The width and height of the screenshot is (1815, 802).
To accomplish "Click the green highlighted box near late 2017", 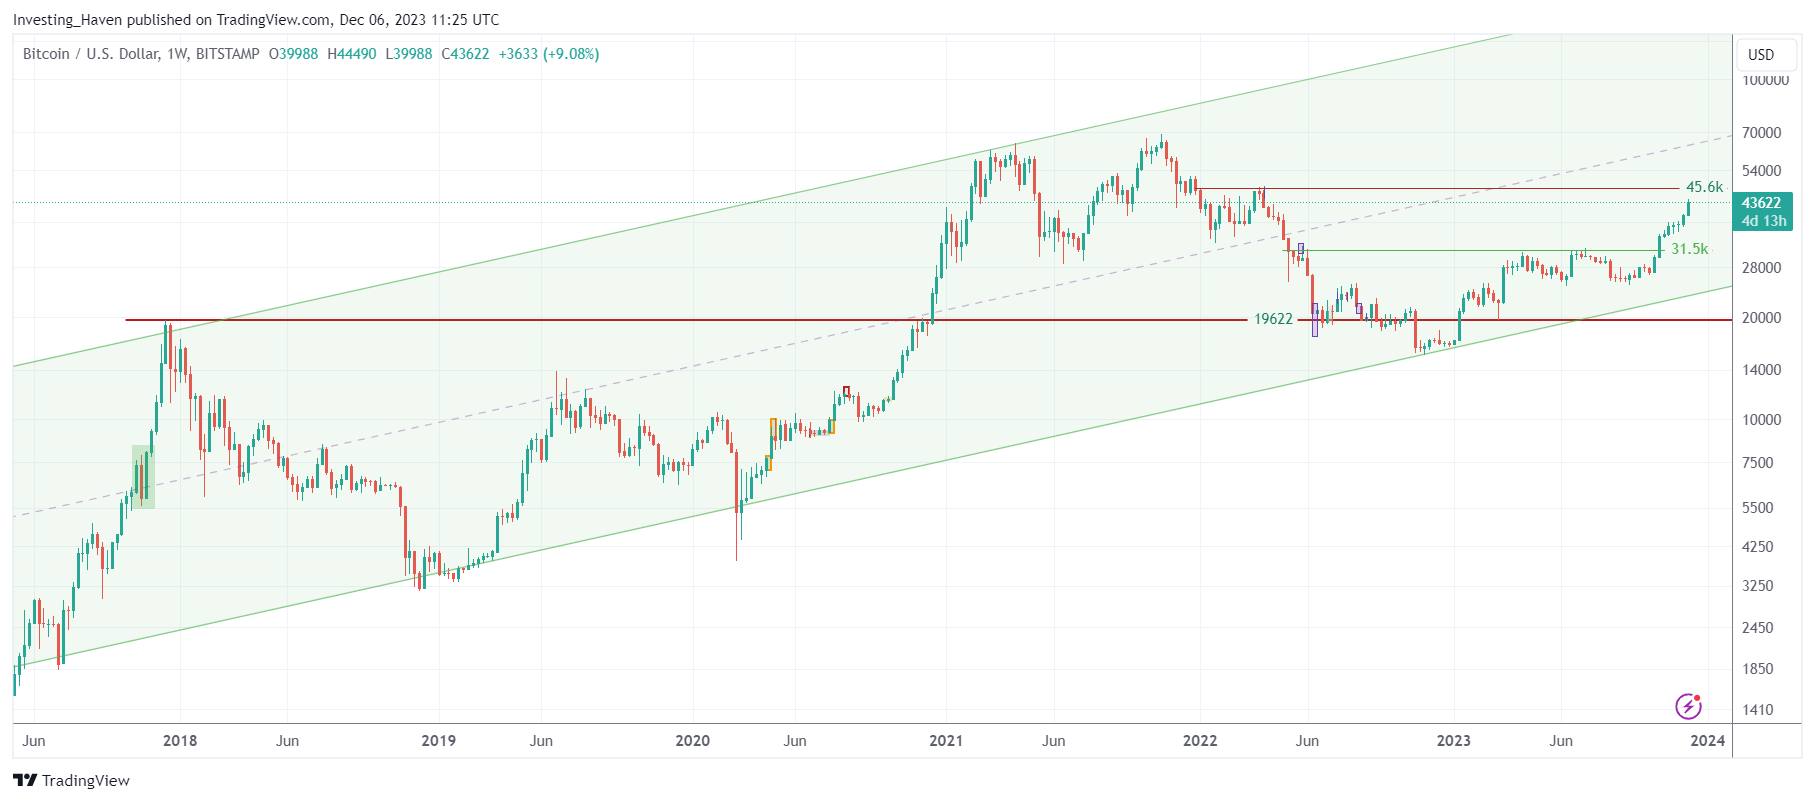I will tap(143, 477).
